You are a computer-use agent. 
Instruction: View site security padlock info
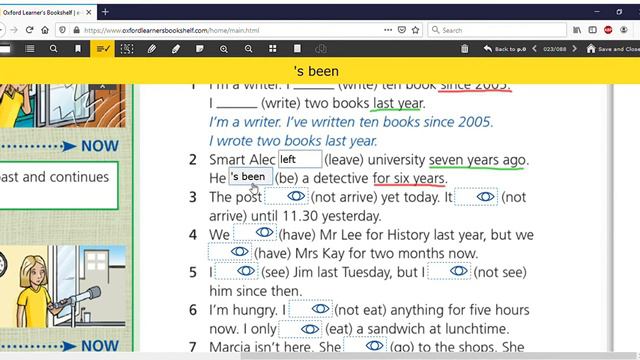pyautogui.click(x=76, y=30)
